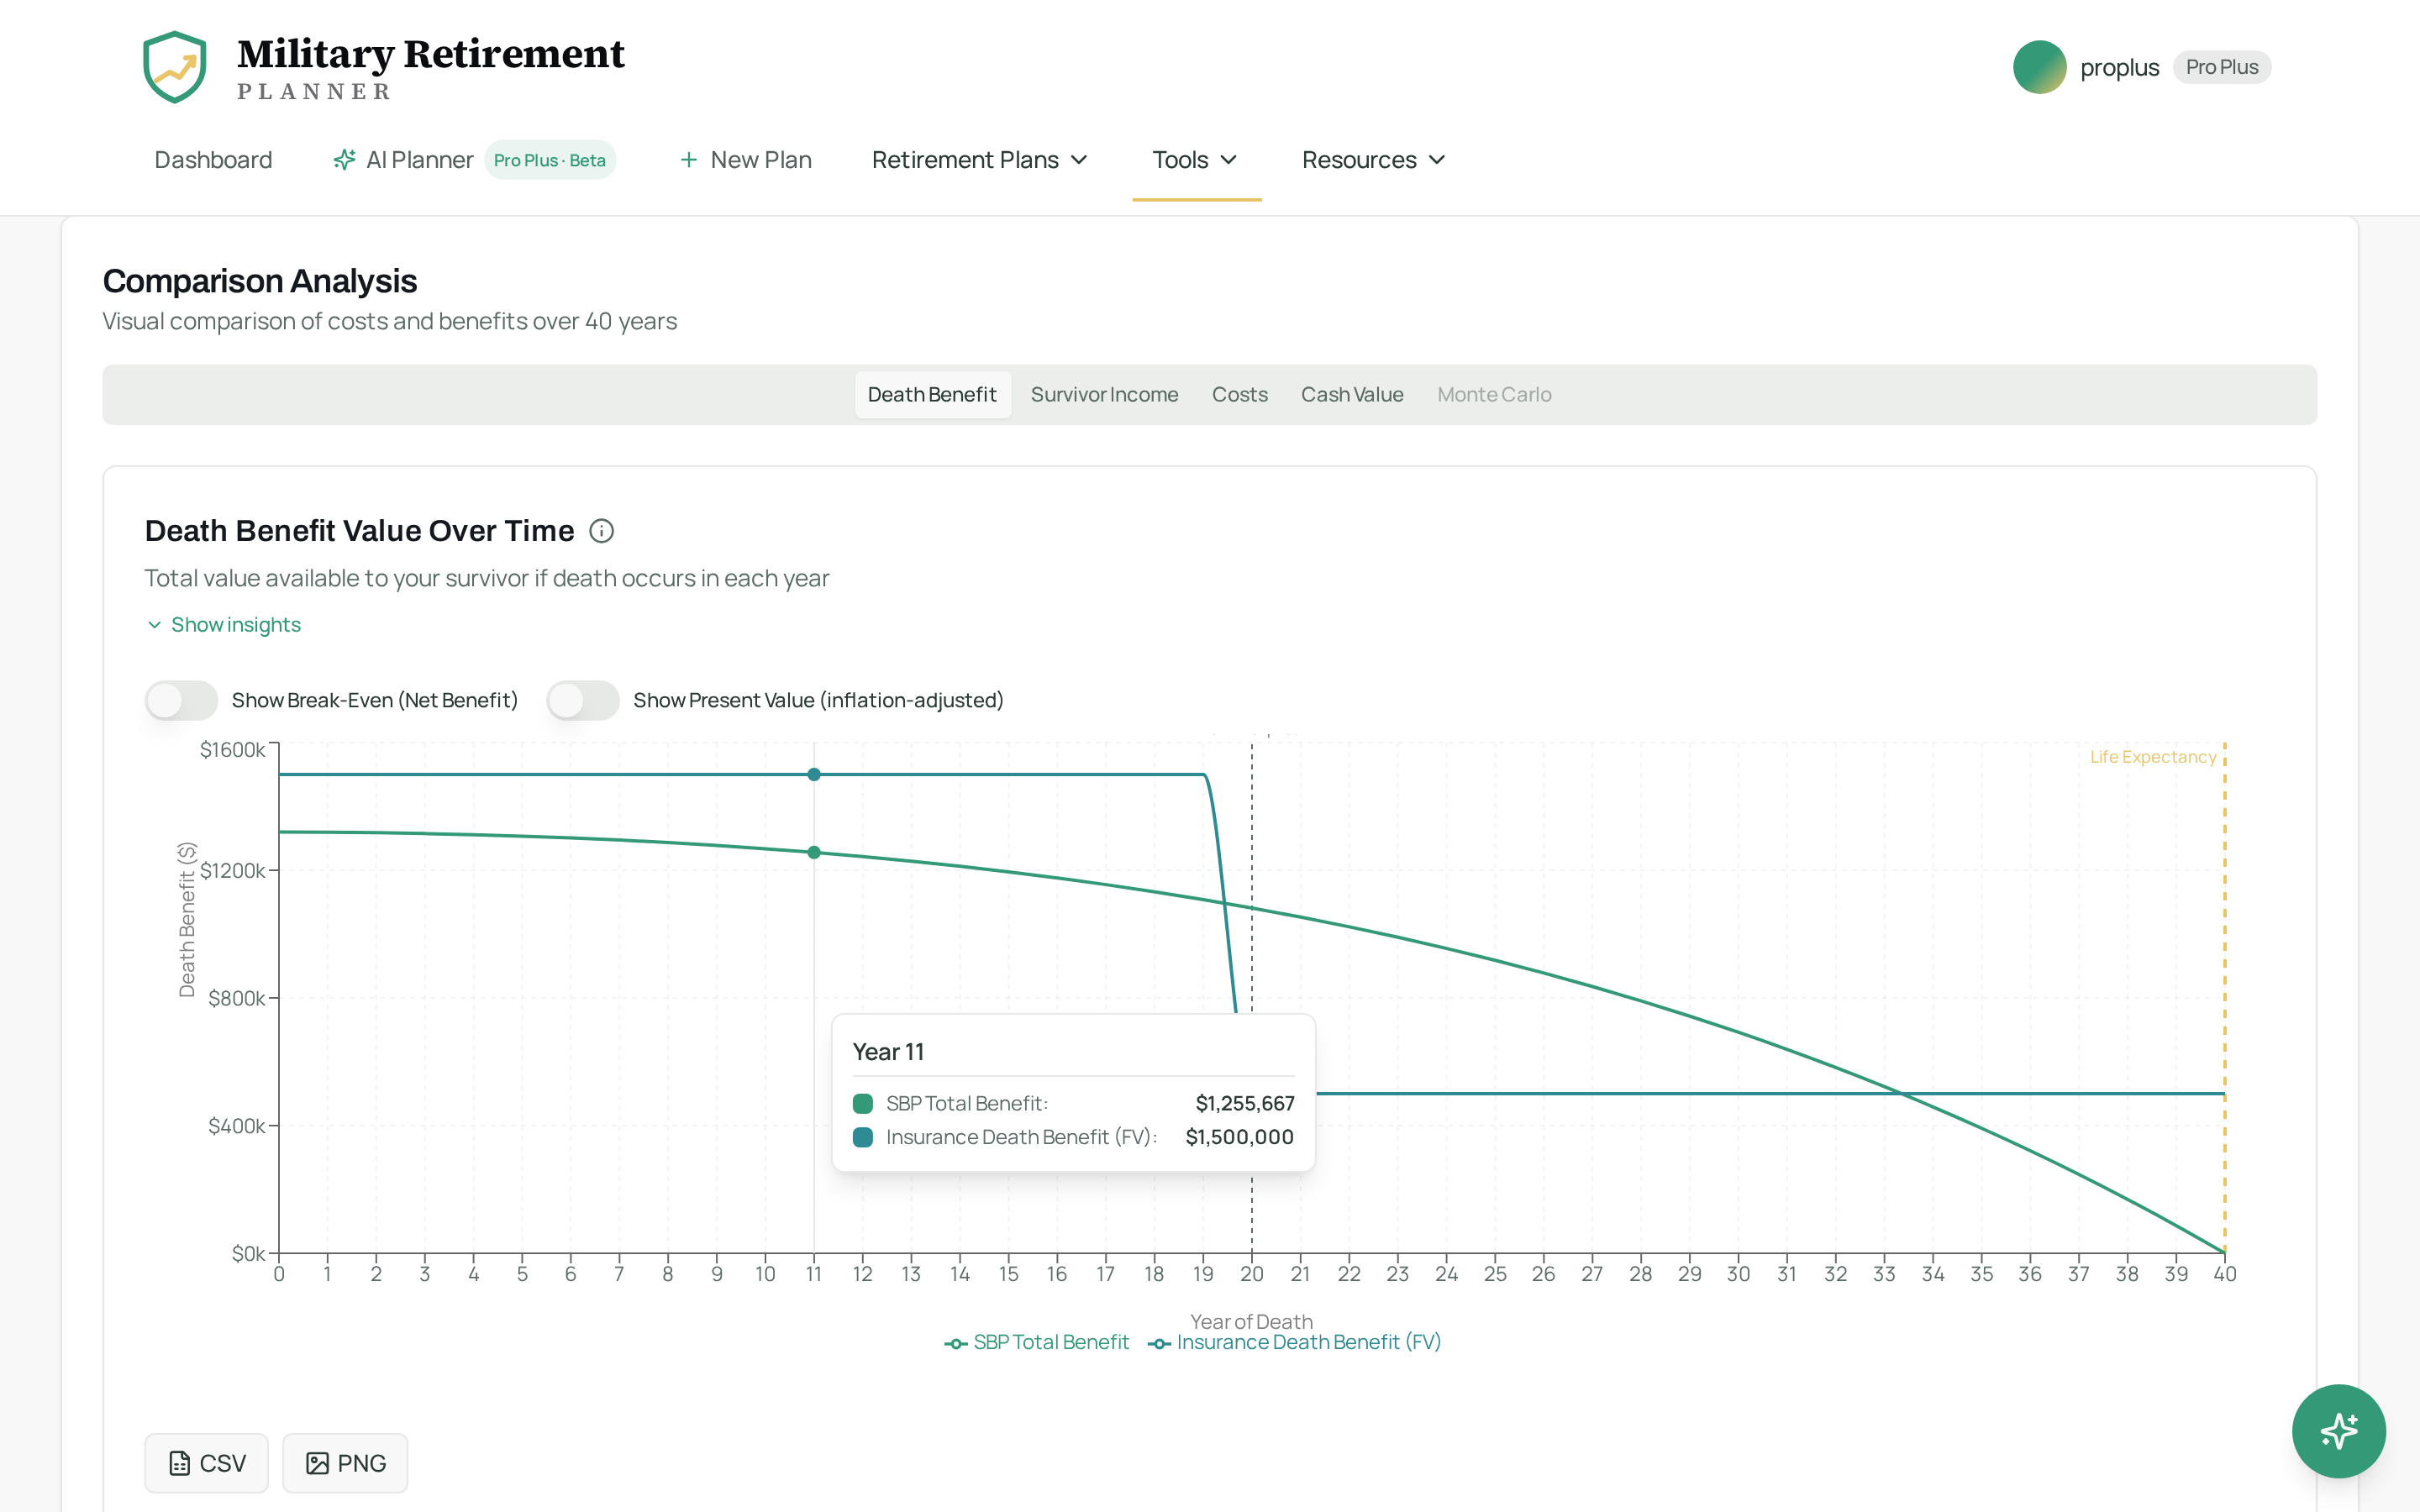2420x1512 pixels.
Task: Toggle Show Present Value inflation-adjusted switch
Action: [583, 700]
